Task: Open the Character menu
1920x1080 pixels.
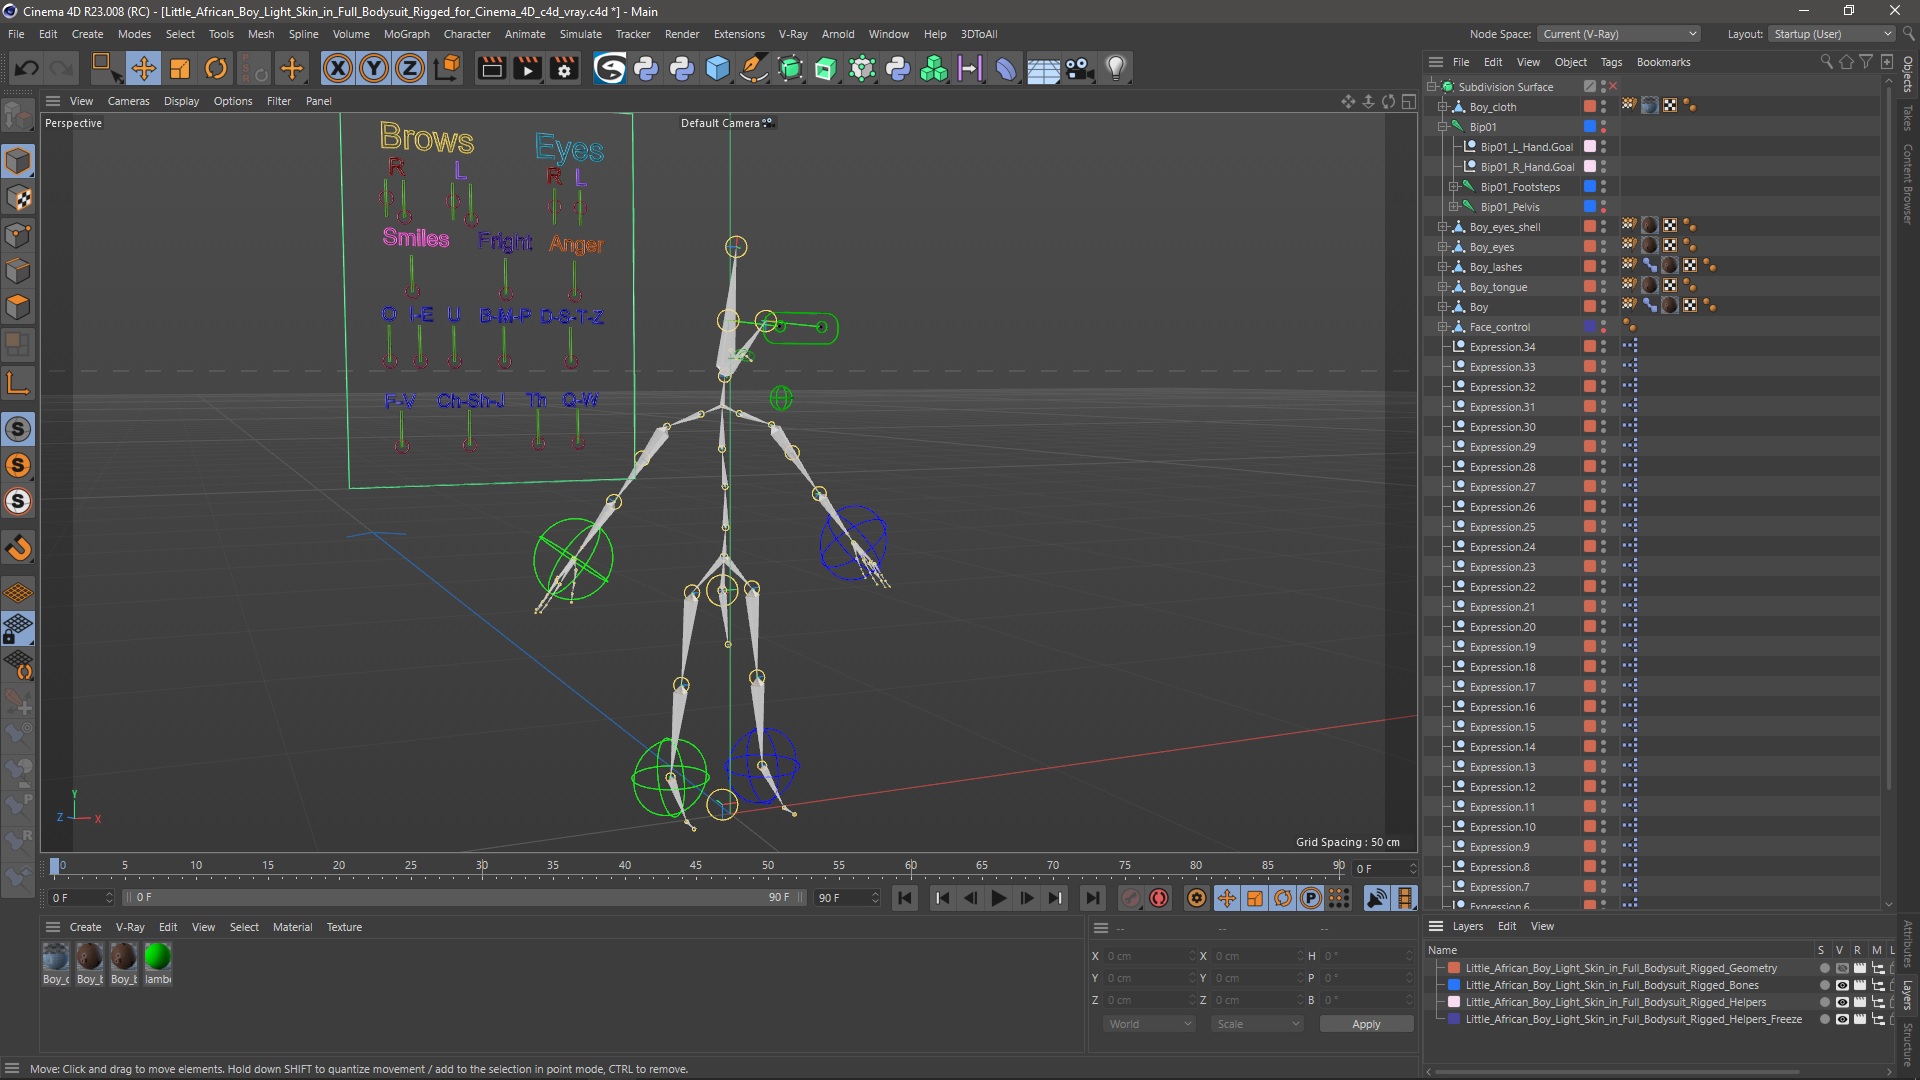Action: point(467,34)
